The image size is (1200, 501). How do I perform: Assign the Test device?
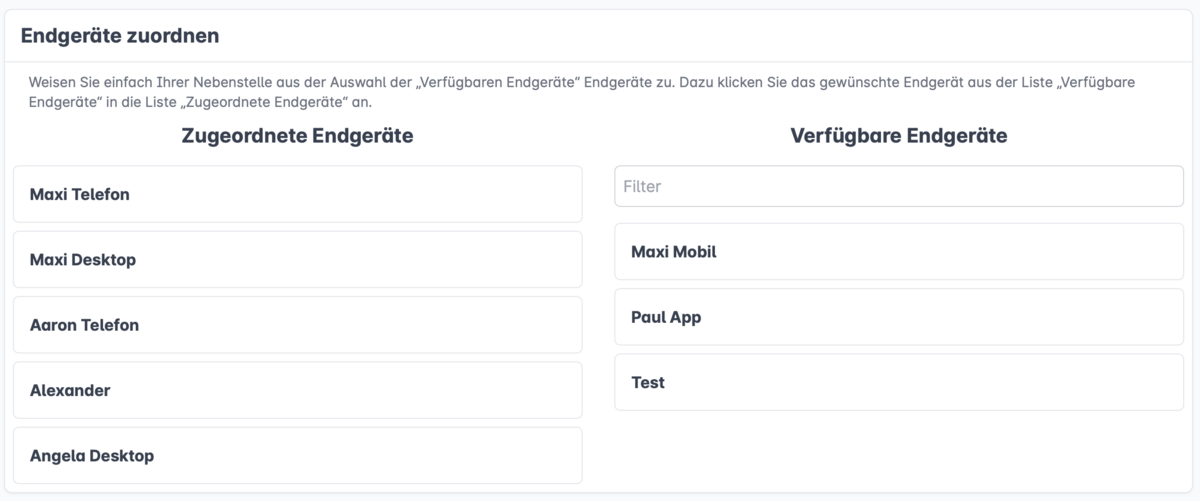898,382
